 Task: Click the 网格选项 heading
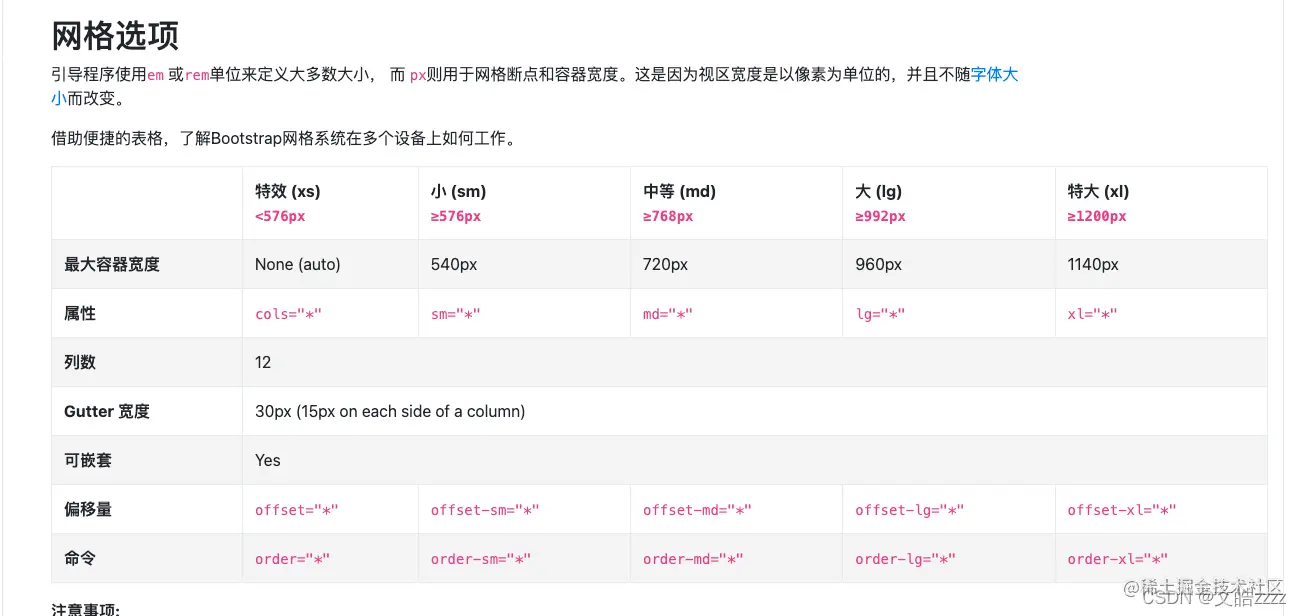pyautogui.click(x=115, y=36)
